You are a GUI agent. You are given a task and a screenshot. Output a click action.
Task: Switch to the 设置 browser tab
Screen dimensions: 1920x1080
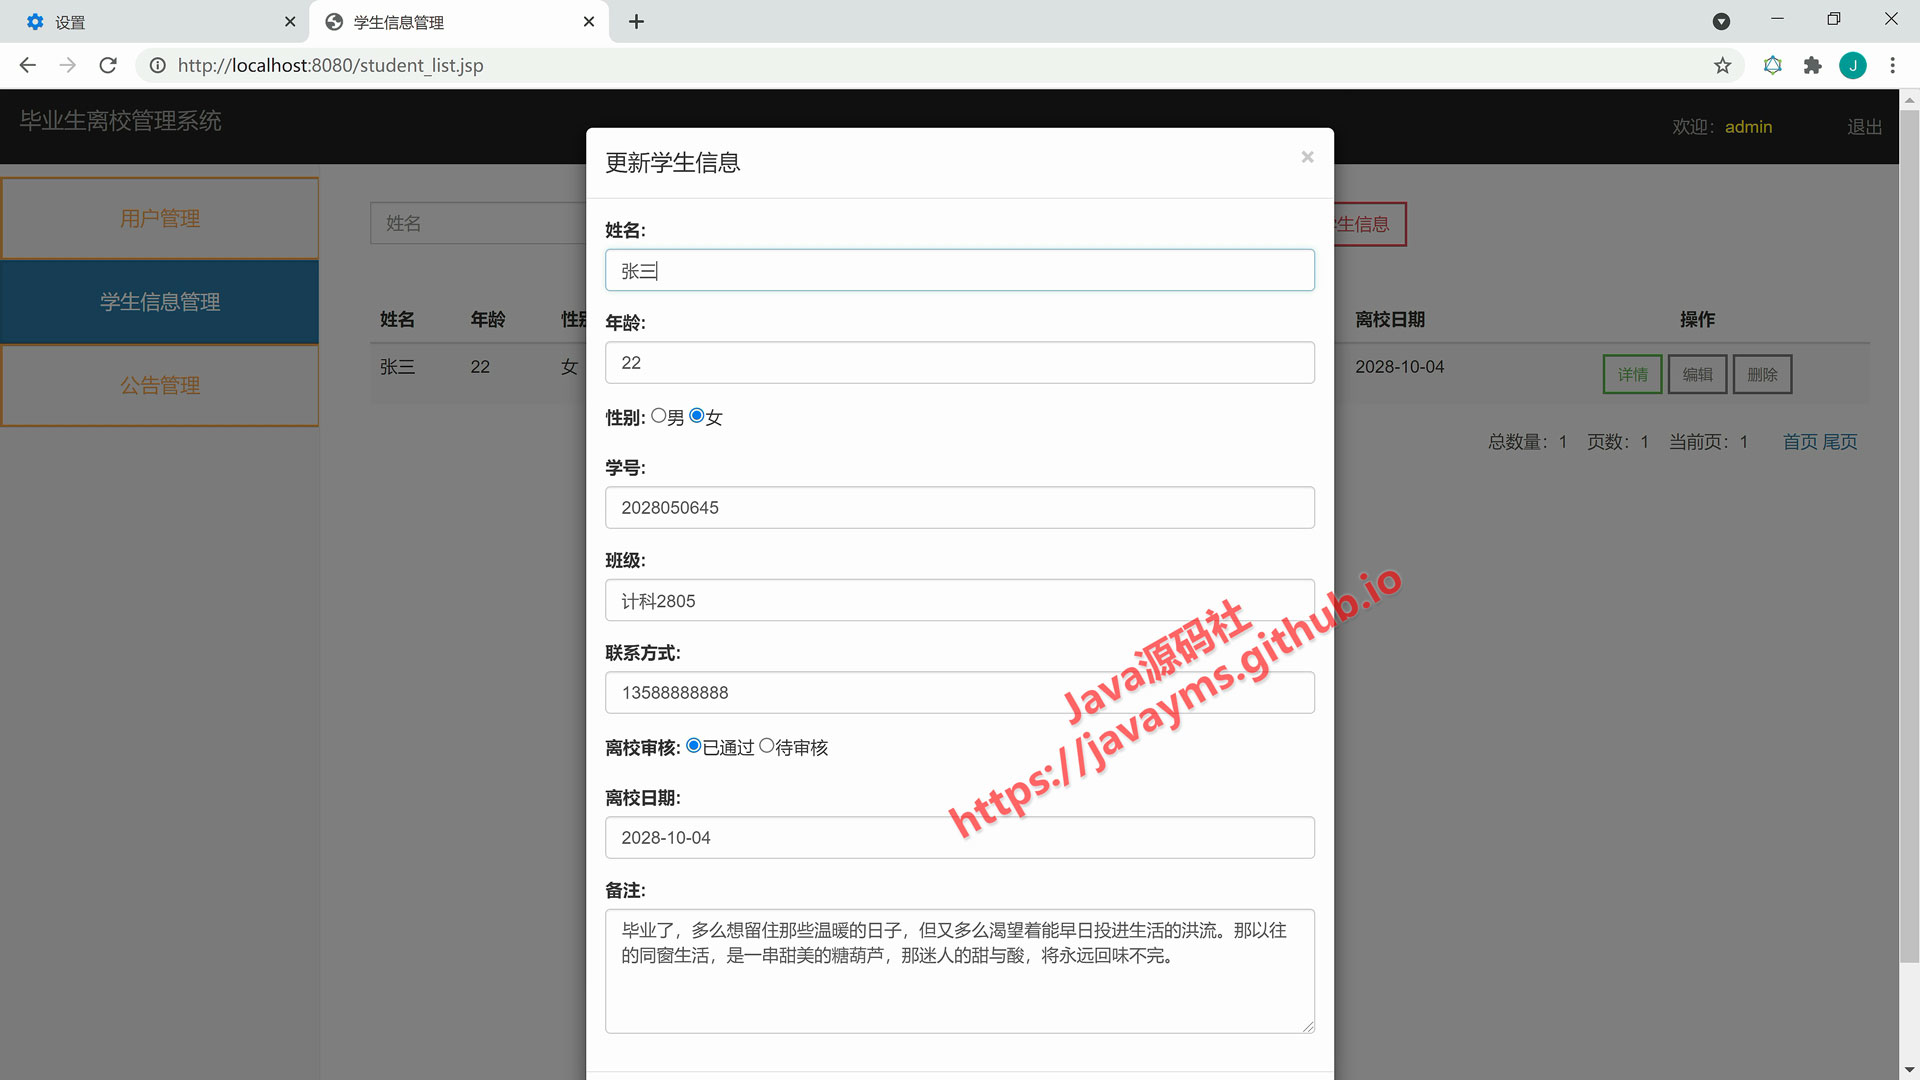pyautogui.click(x=155, y=21)
